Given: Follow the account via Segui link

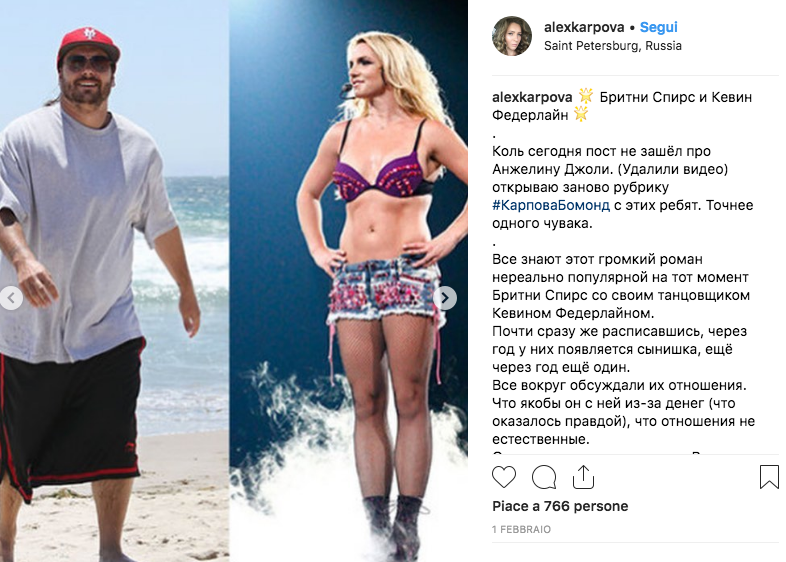Looking at the screenshot, I should (659, 27).
